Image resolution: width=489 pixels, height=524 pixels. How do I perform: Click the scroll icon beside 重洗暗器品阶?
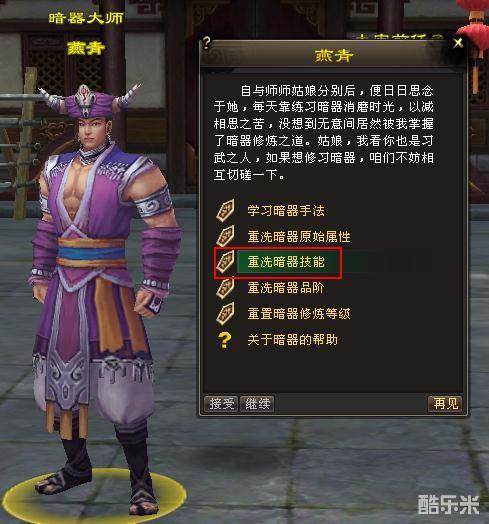tap(225, 288)
